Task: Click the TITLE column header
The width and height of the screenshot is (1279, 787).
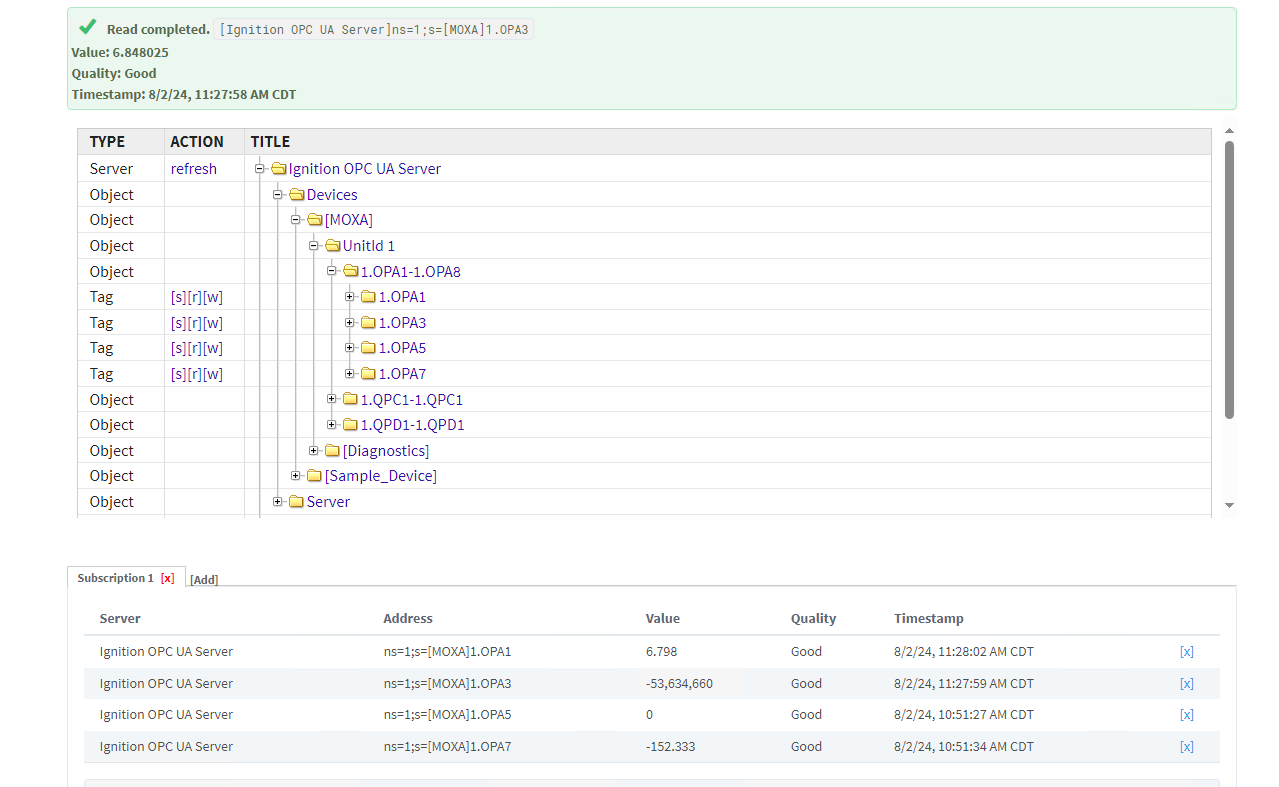Action: (x=270, y=142)
